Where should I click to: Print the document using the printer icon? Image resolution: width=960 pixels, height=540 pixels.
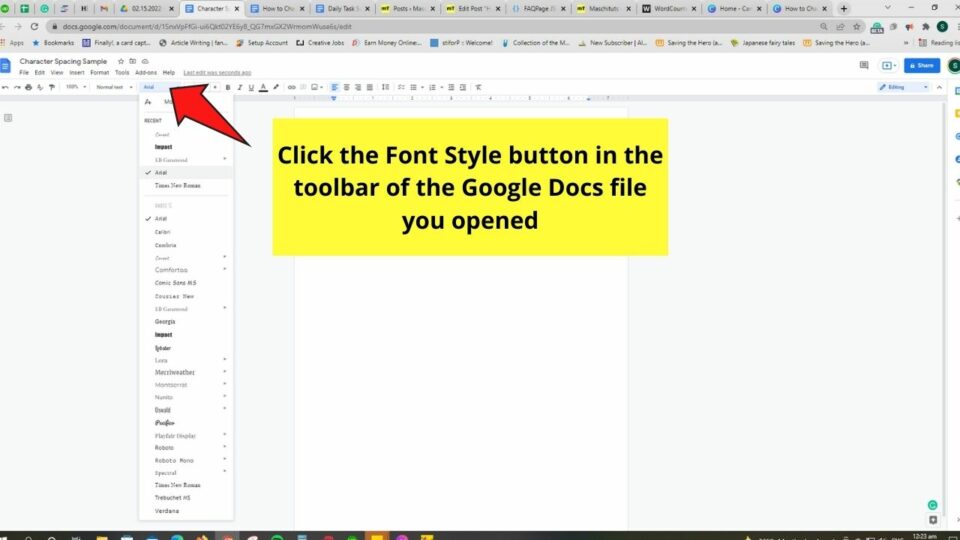pyautogui.click(x=28, y=88)
